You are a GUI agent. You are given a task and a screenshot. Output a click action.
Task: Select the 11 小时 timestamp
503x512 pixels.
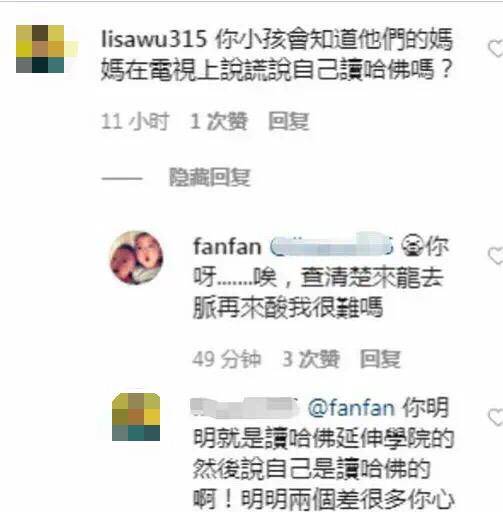click(x=135, y=121)
